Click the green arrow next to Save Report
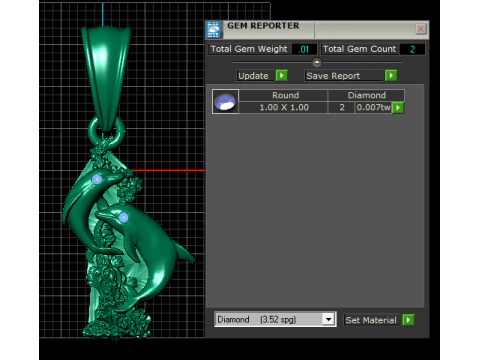 [x=391, y=76]
